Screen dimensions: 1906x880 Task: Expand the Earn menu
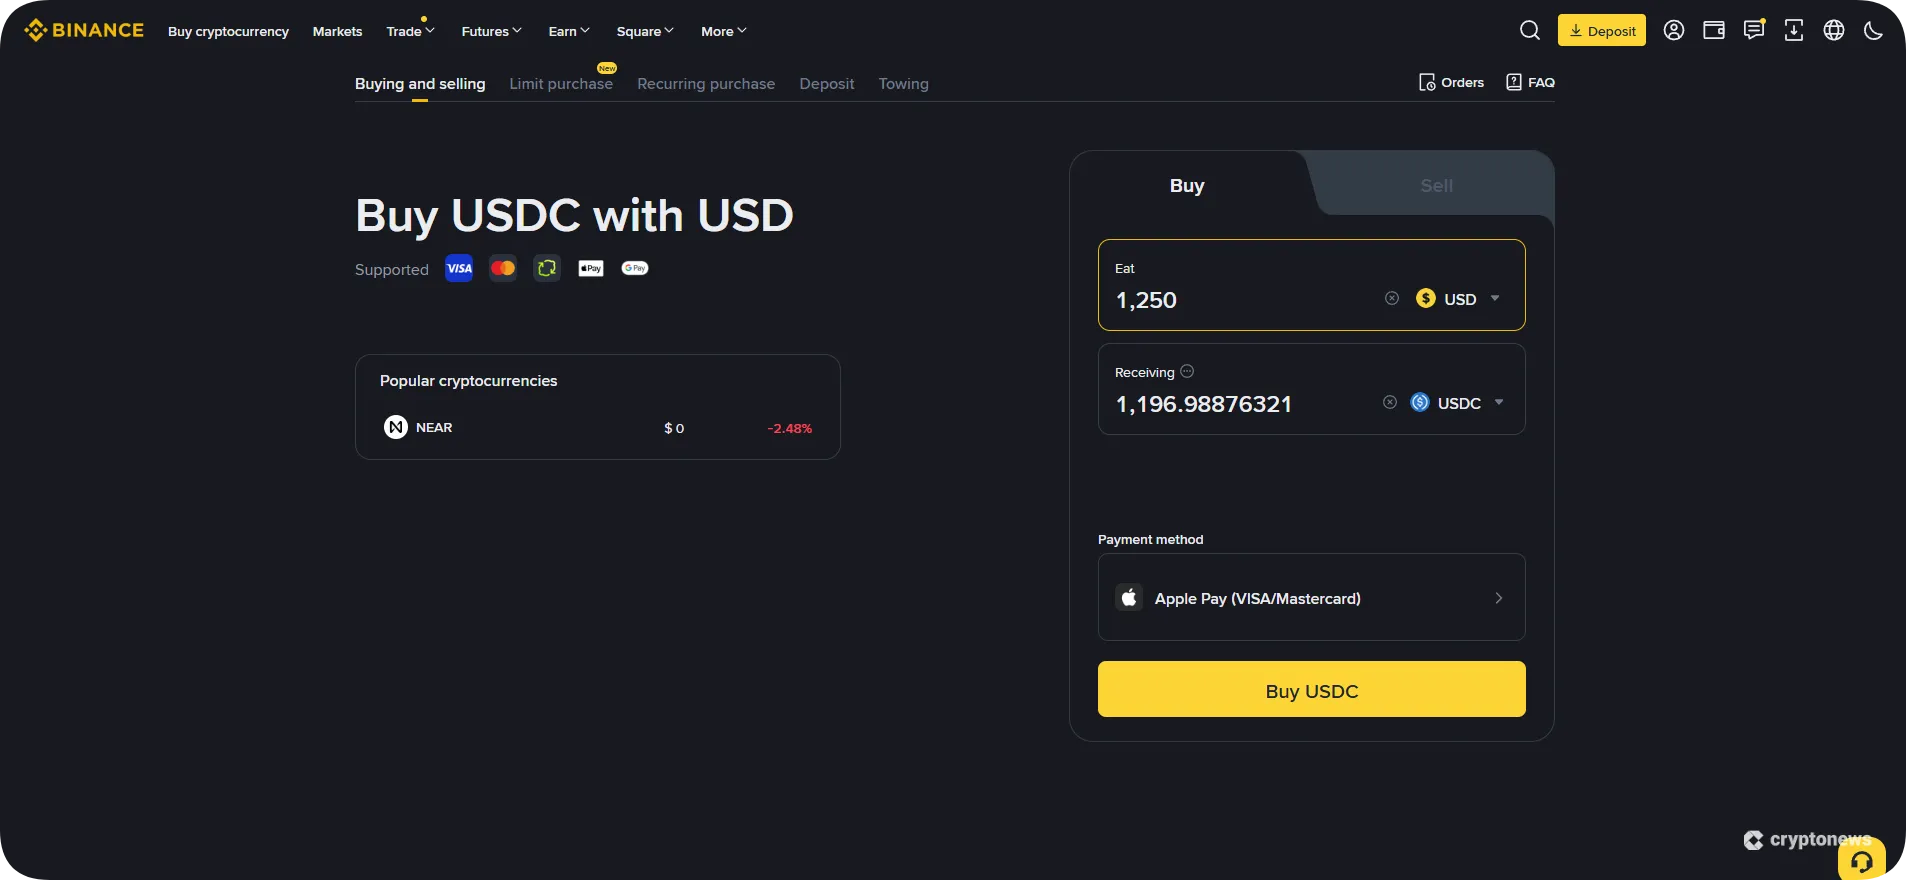point(569,31)
